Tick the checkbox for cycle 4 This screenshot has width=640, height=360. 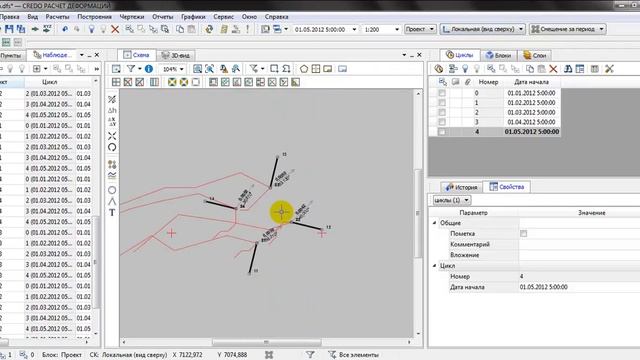[x=442, y=132]
